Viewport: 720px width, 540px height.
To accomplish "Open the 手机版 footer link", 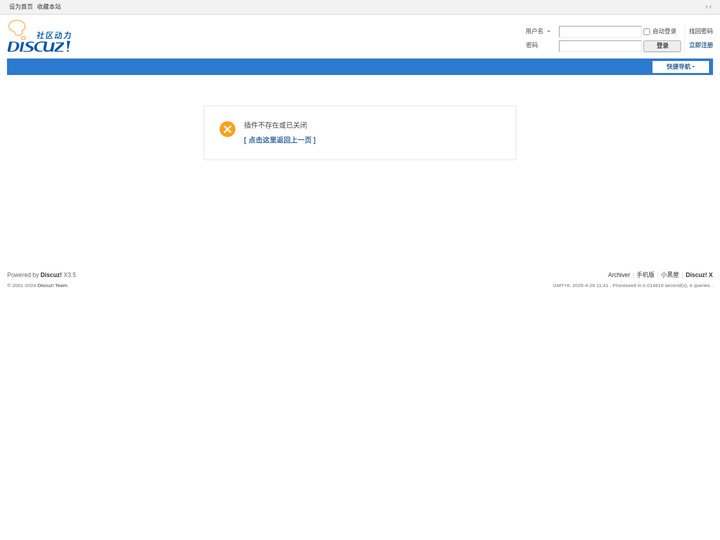I will (645, 275).
